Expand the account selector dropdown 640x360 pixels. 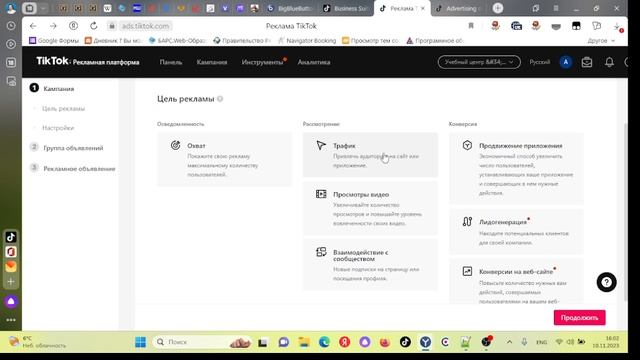(x=479, y=62)
